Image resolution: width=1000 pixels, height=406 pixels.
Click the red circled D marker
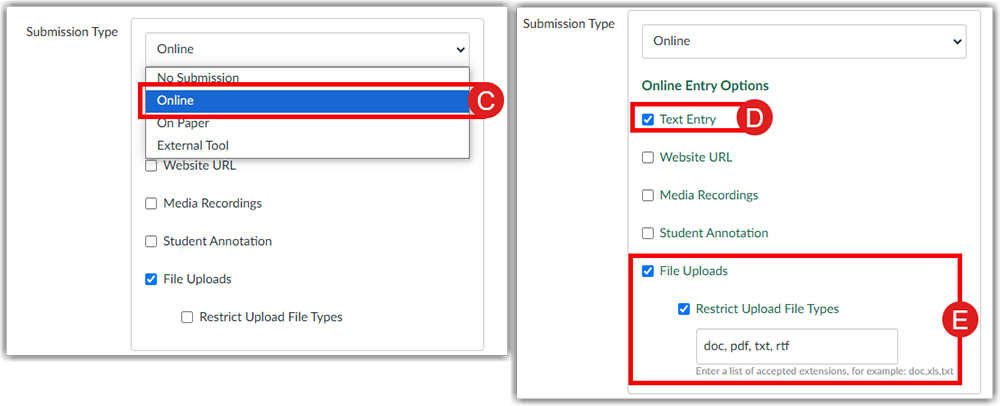pyautogui.click(x=756, y=119)
